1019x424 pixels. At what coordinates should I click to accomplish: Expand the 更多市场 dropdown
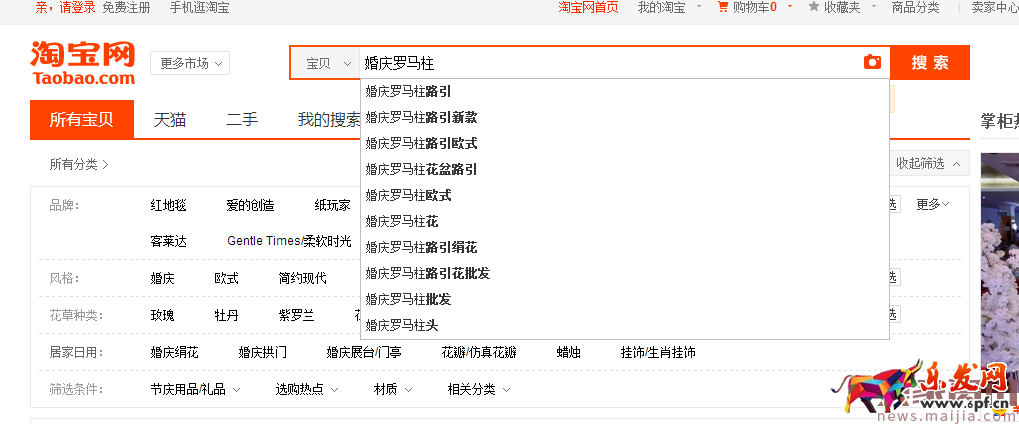click(x=190, y=63)
